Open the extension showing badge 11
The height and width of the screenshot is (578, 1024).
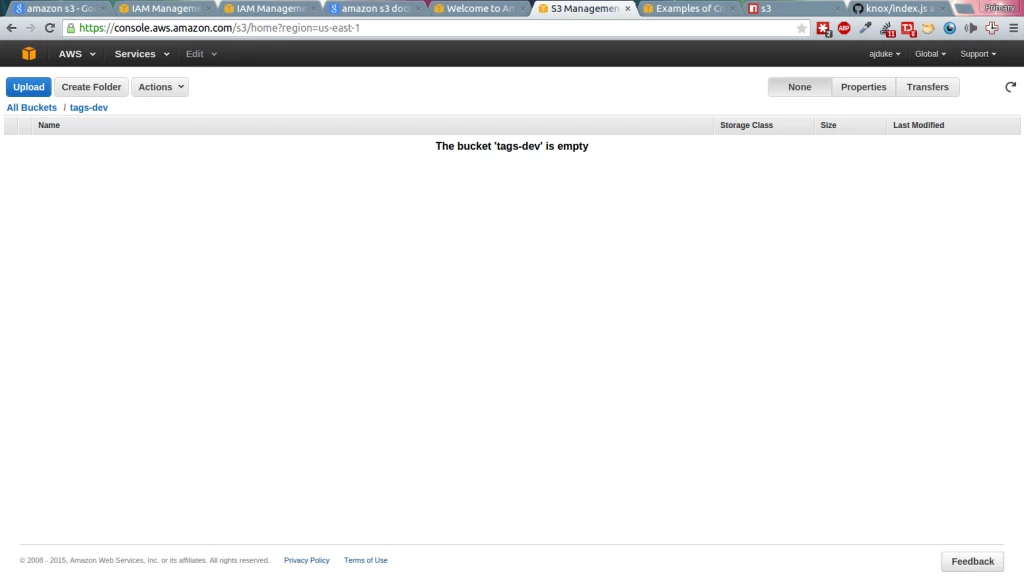point(887,29)
